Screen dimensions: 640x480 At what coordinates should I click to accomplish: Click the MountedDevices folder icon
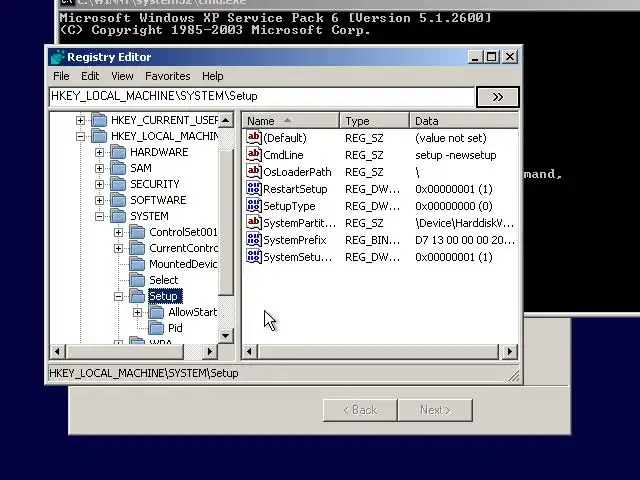(x=138, y=264)
